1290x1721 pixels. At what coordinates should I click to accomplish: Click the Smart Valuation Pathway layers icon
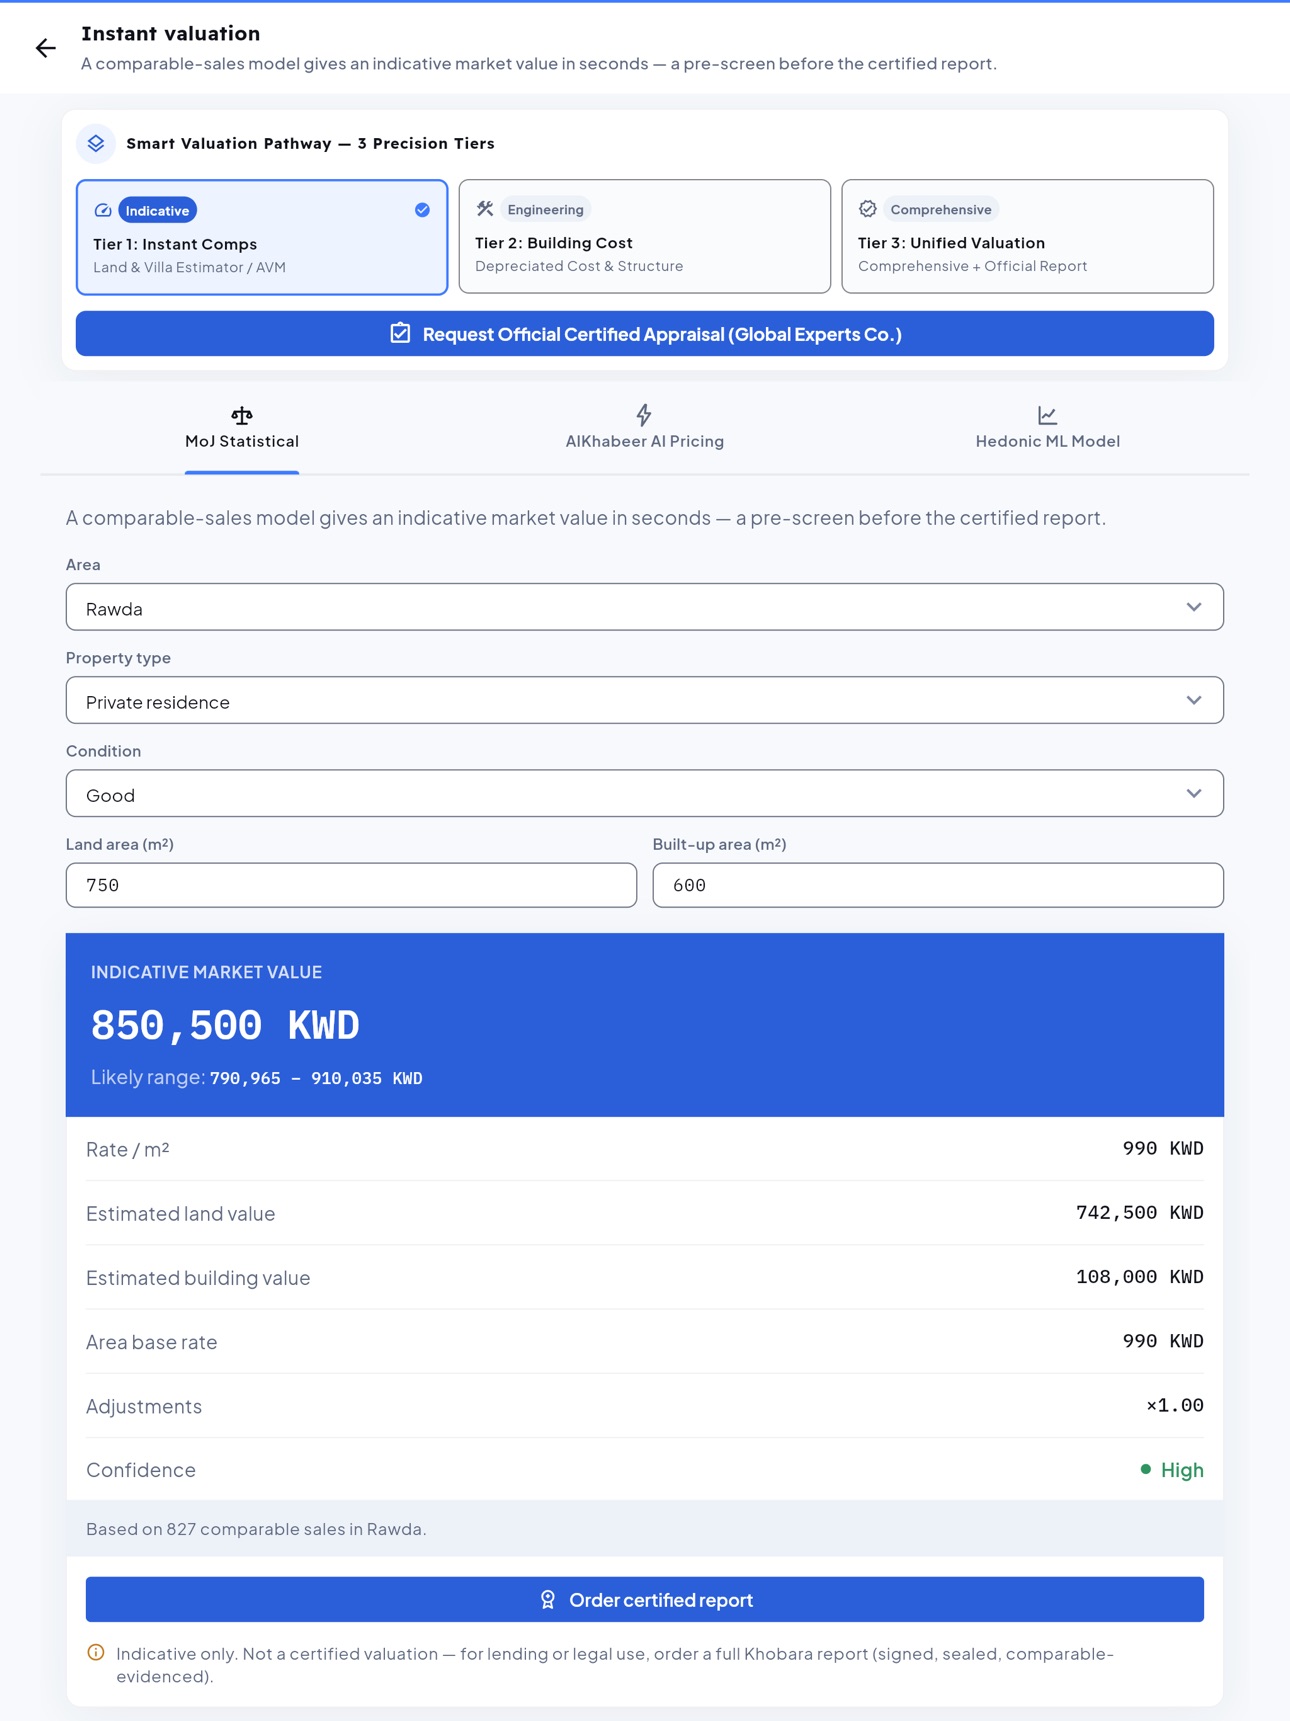(x=96, y=143)
